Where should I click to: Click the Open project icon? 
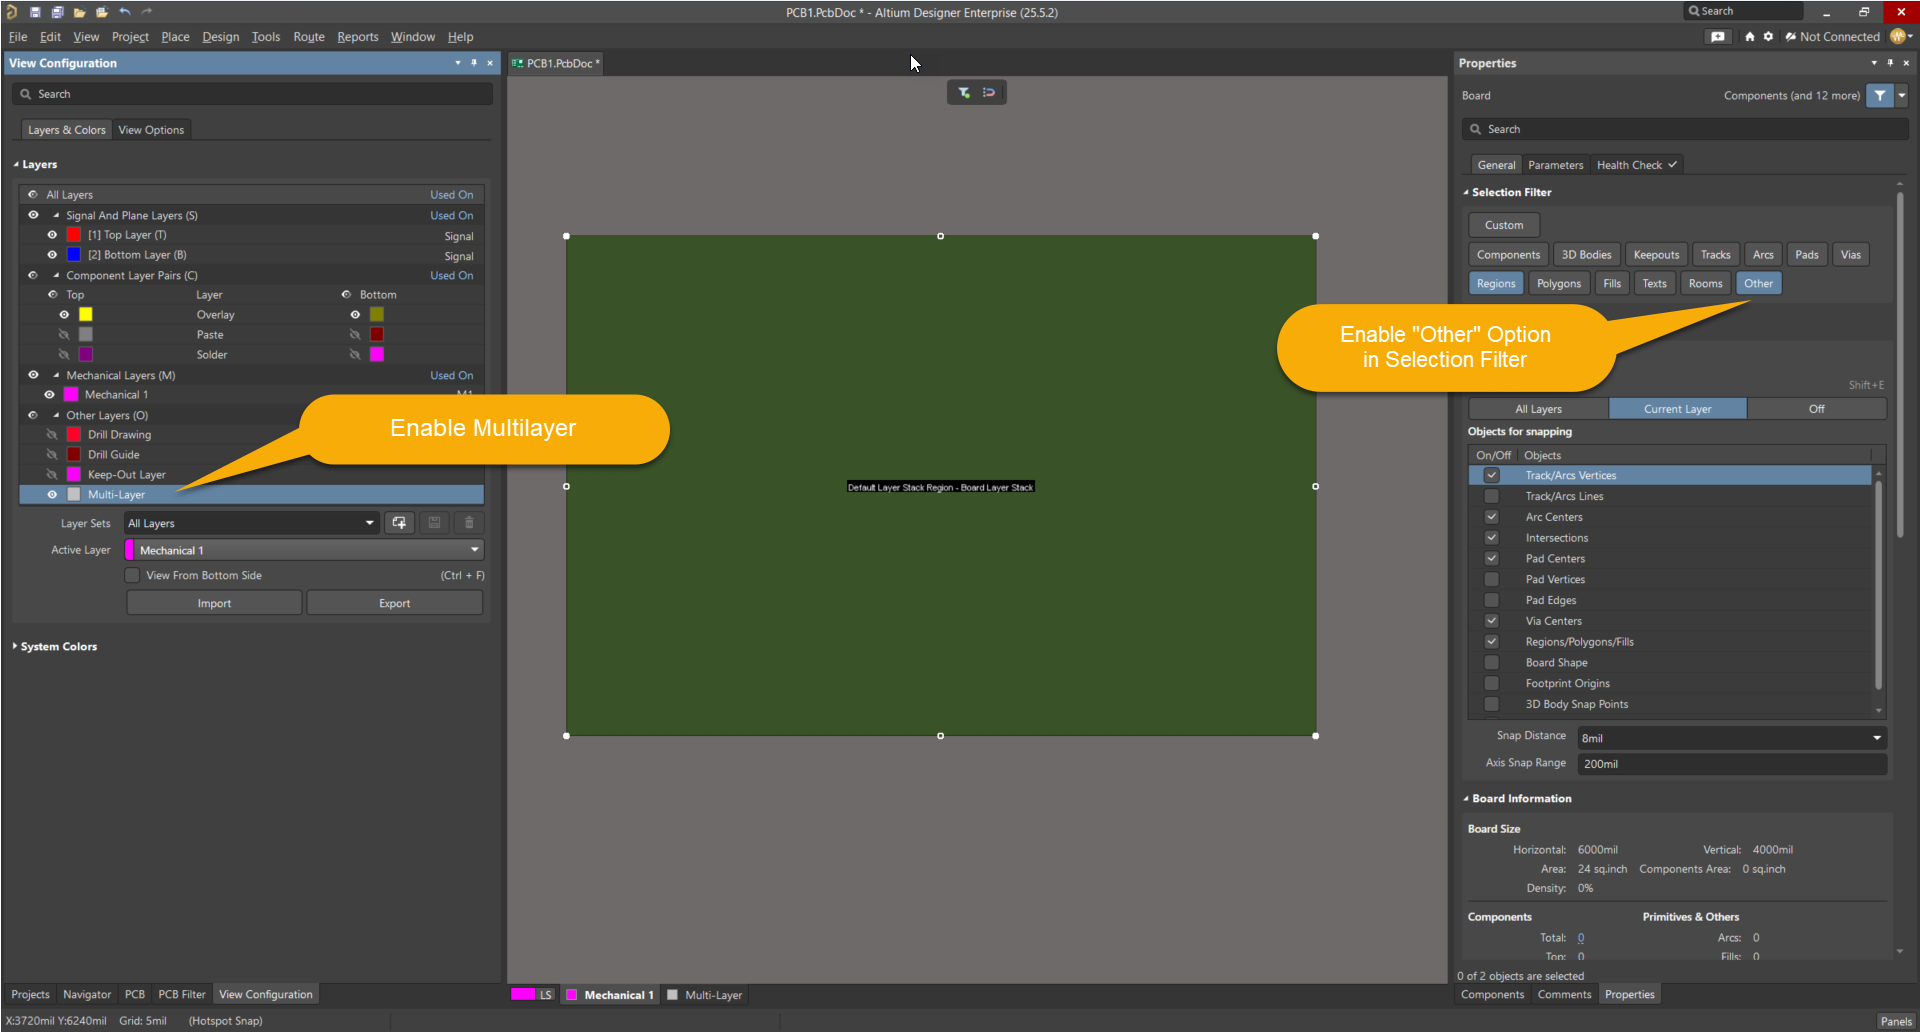tap(102, 12)
